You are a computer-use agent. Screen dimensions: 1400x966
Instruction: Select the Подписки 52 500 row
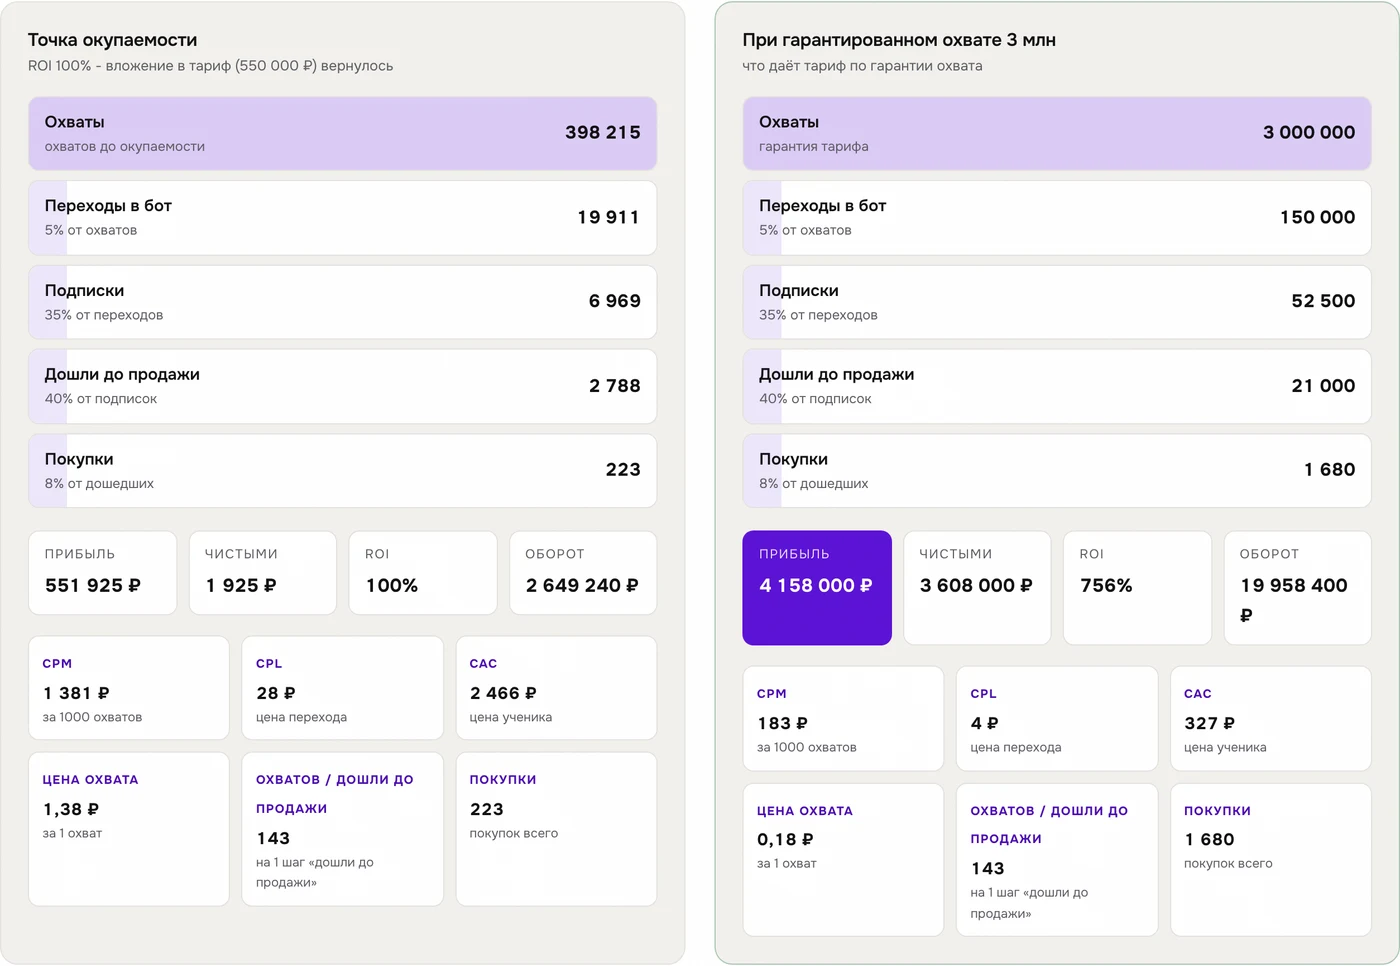[1057, 302]
